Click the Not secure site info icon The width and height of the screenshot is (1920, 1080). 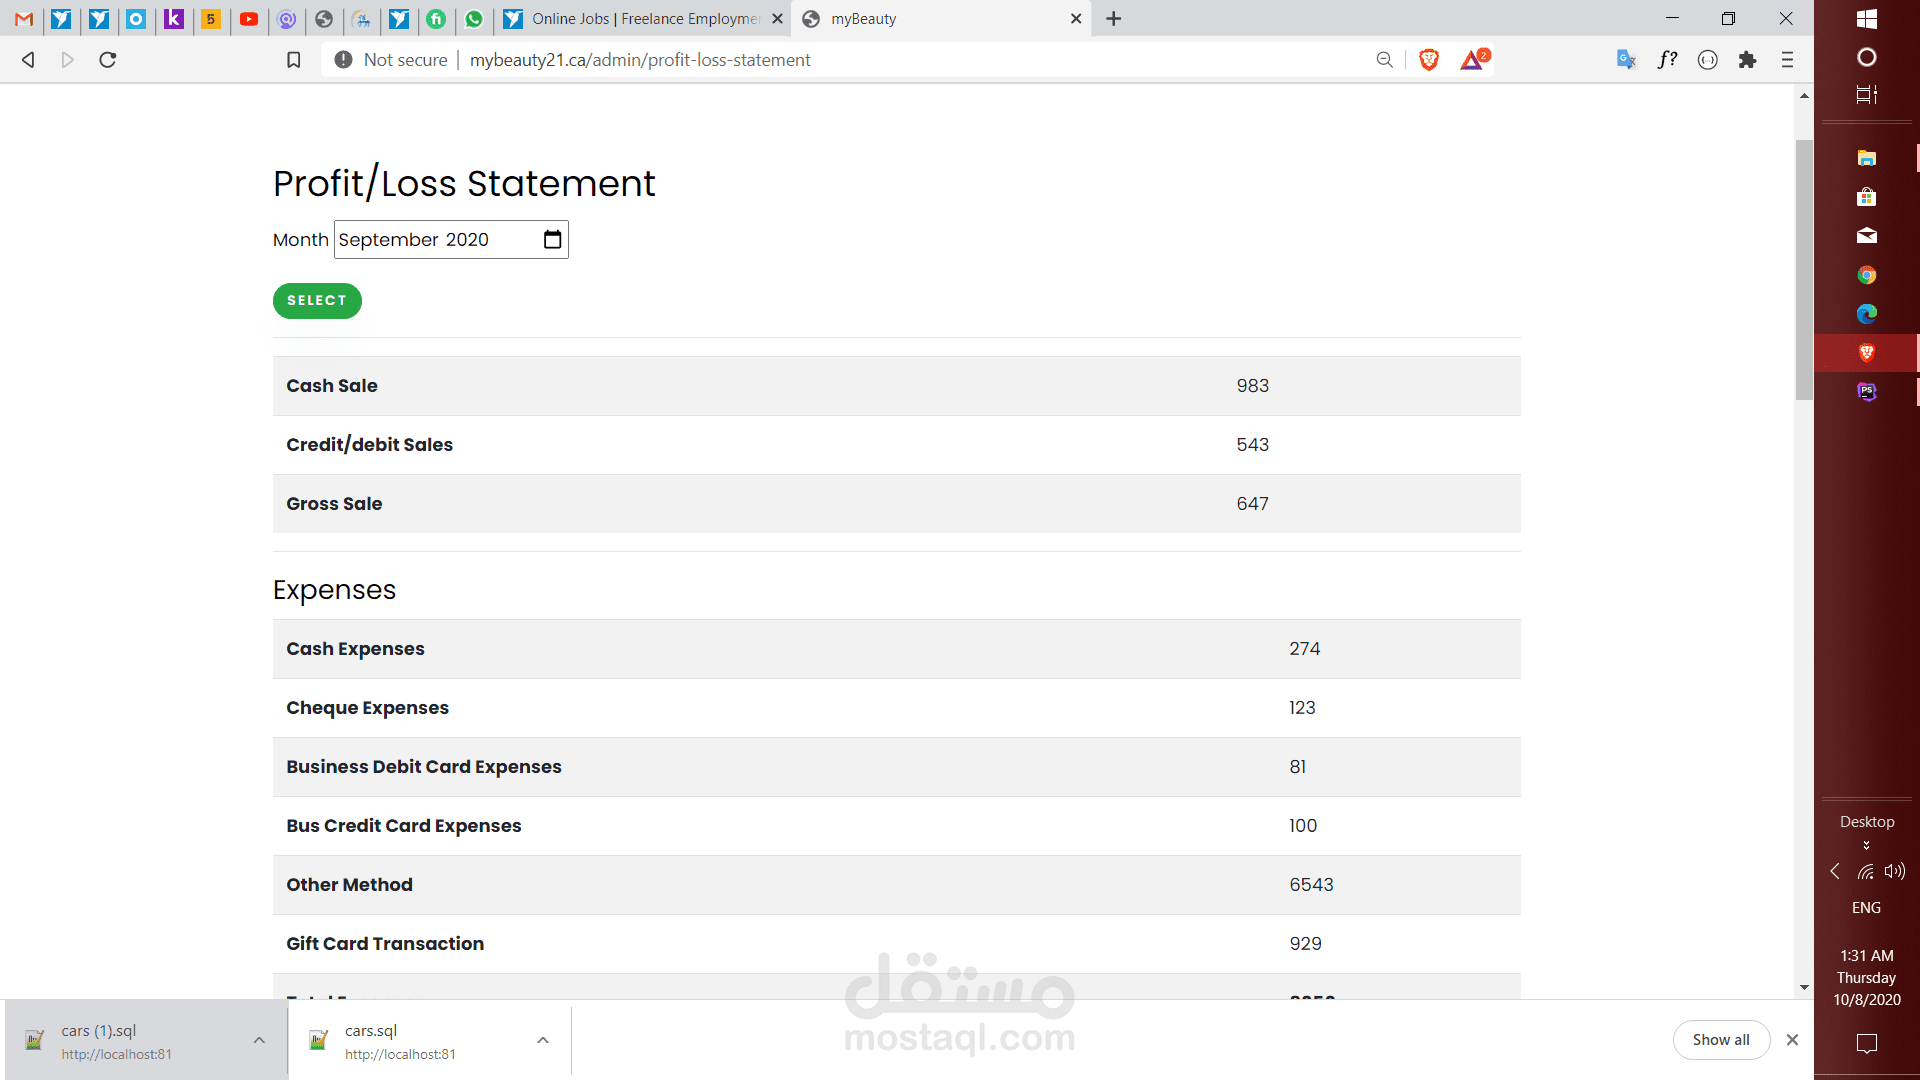[x=343, y=60]
